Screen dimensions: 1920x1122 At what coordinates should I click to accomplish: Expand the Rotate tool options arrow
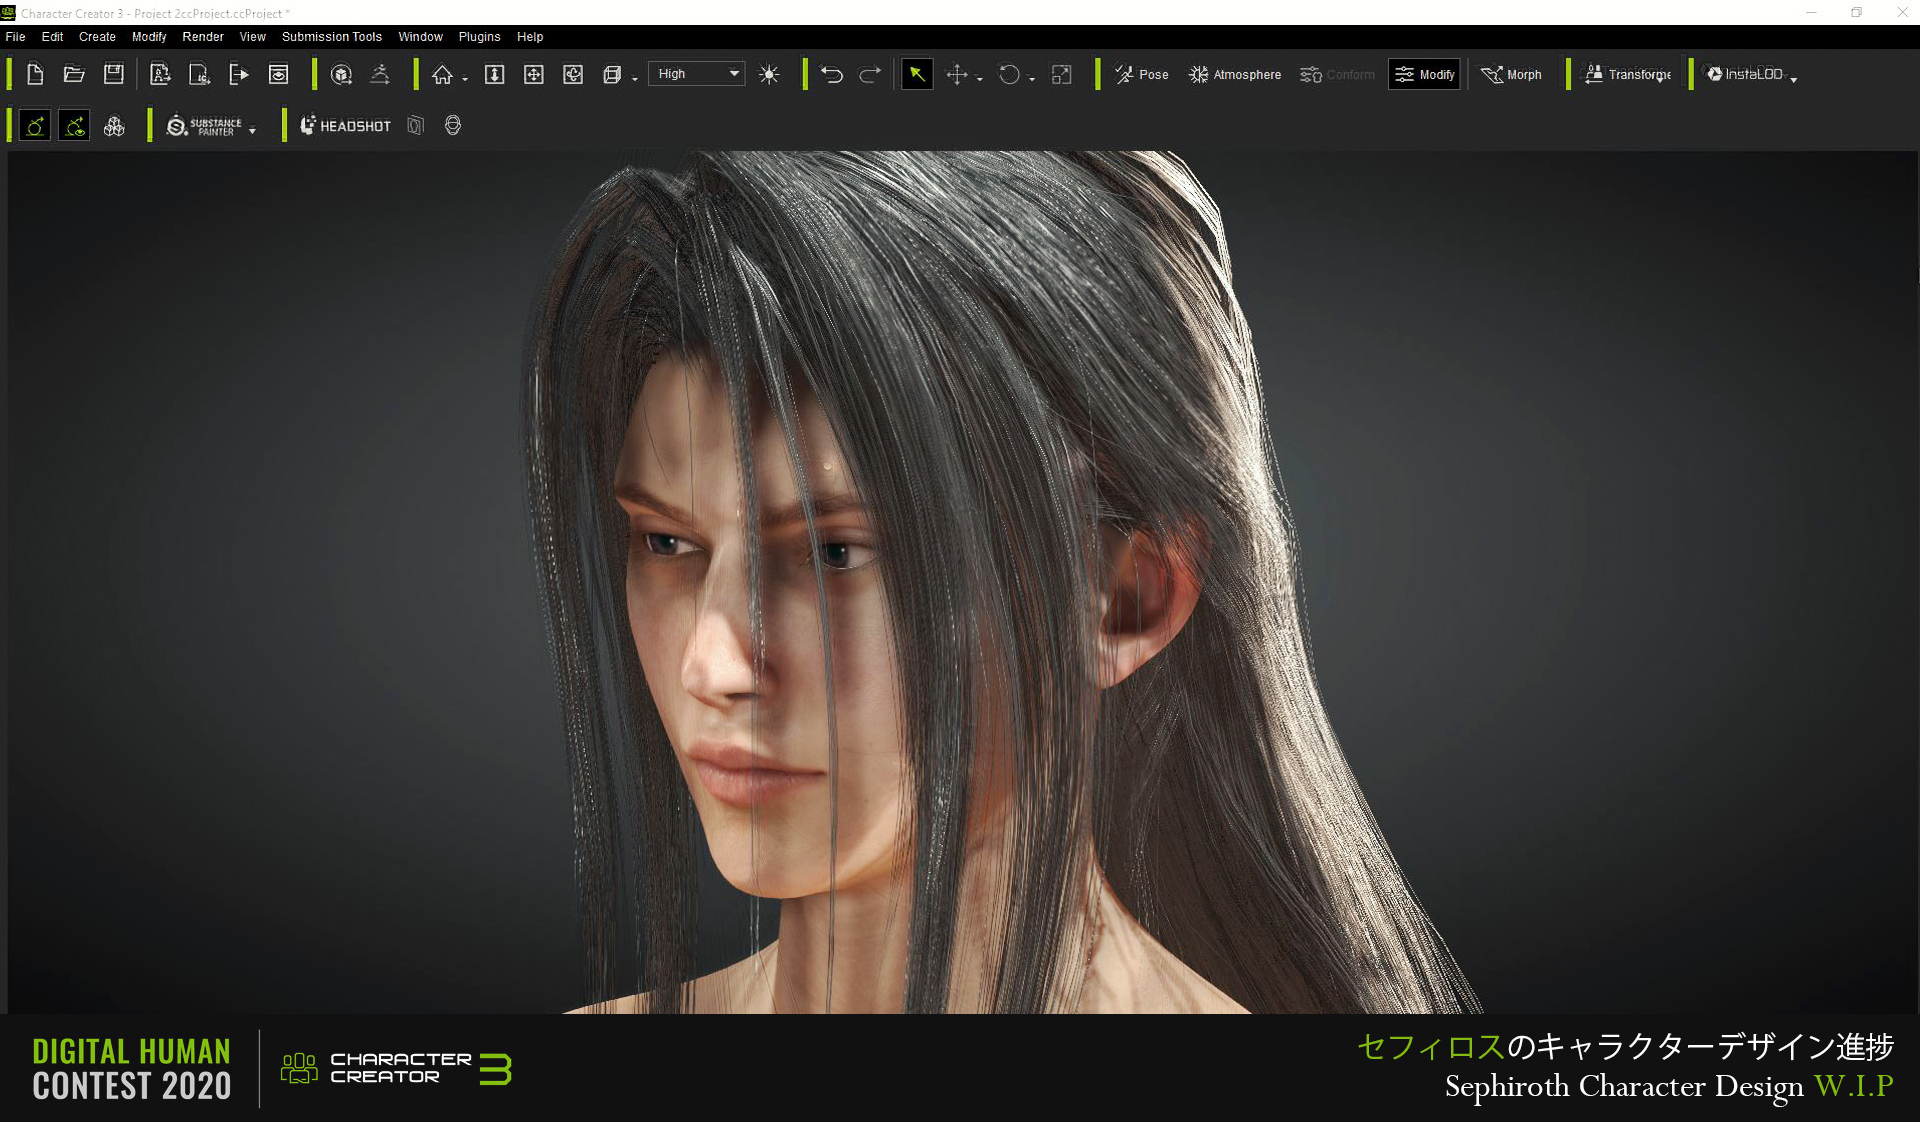(x=1032, y=79)
